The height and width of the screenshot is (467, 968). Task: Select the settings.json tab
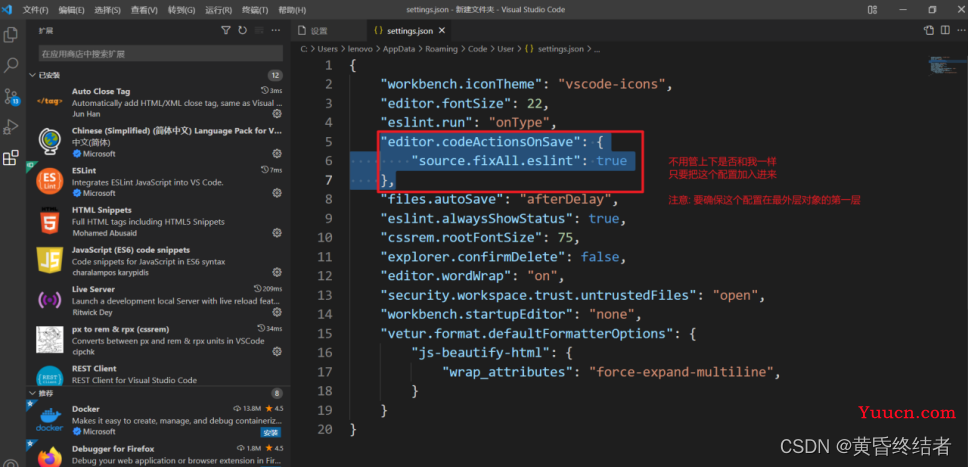(x=409, y=31)
